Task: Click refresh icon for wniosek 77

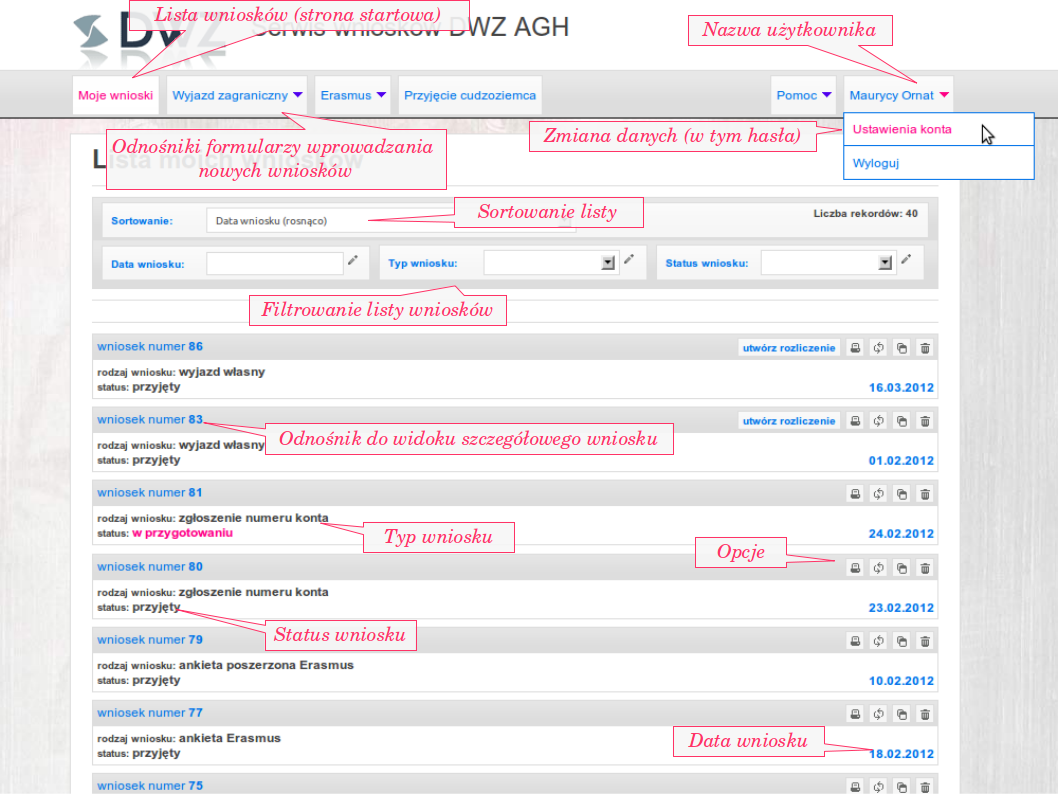Action: (x=879, y=714)
